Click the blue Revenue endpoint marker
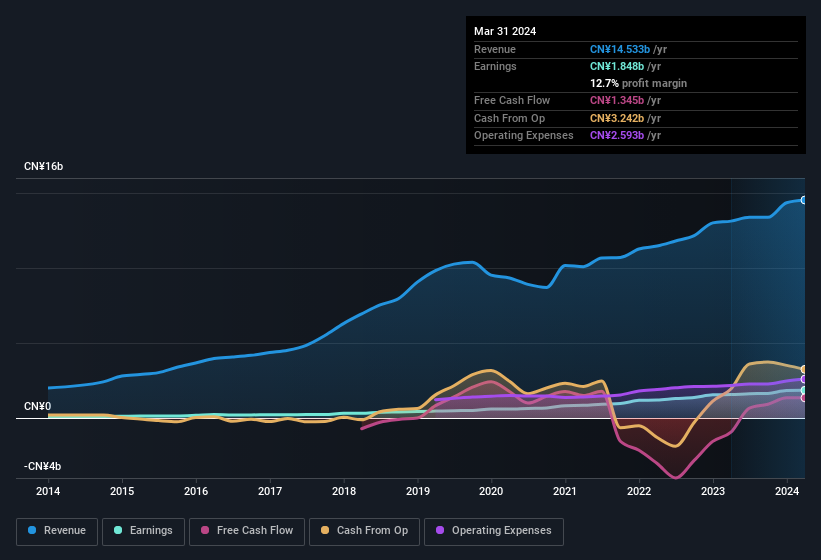The width and height of the screenshot is (821, 560). coord(803,200)
